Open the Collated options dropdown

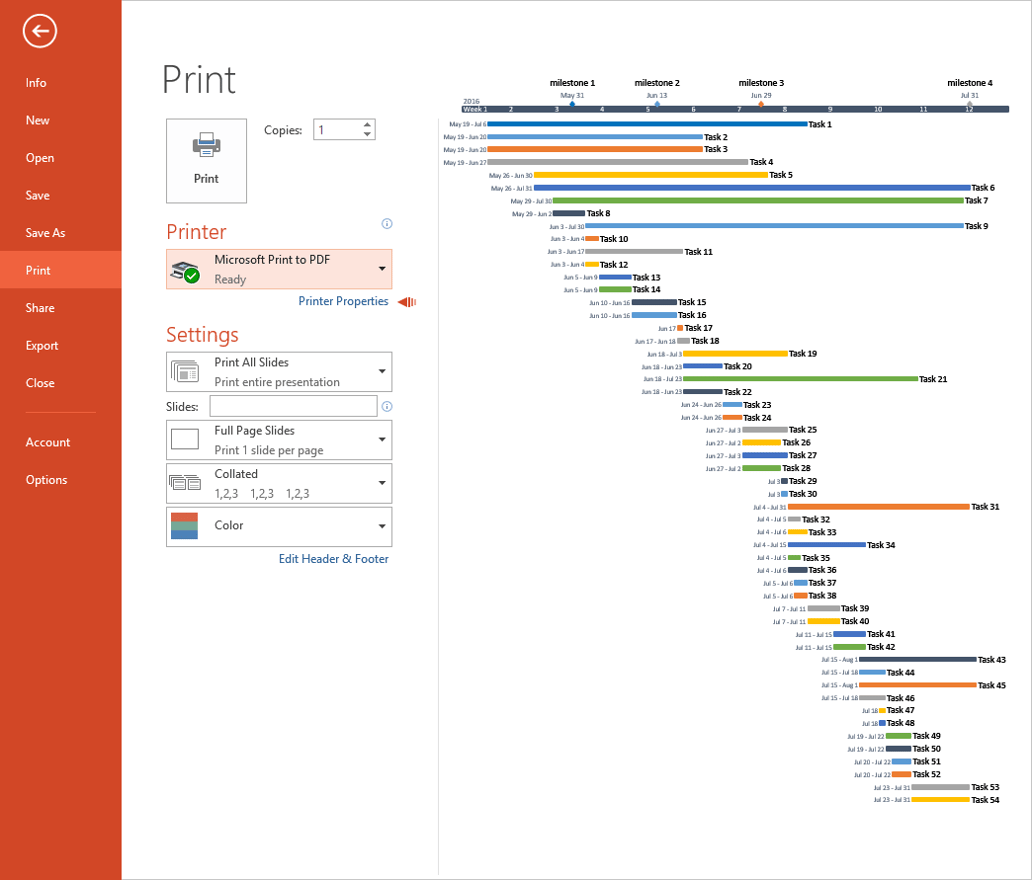383,482
